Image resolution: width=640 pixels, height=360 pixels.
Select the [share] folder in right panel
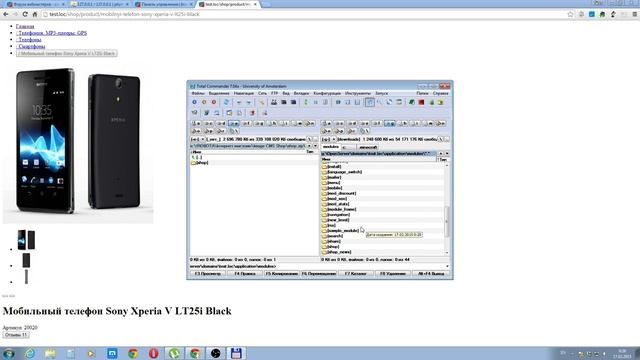331,241
